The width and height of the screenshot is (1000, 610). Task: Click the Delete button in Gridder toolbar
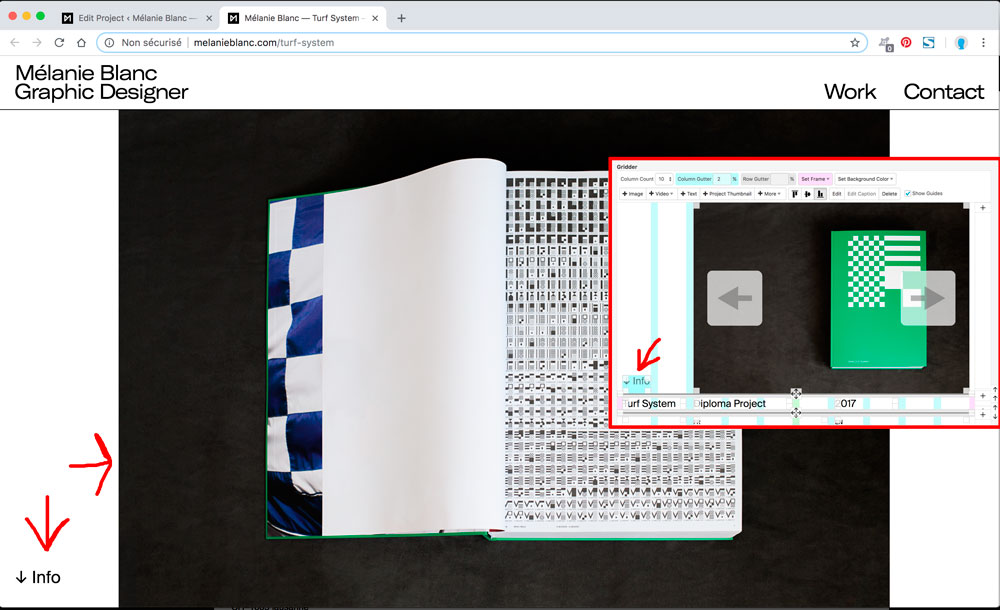click(889, 194)
